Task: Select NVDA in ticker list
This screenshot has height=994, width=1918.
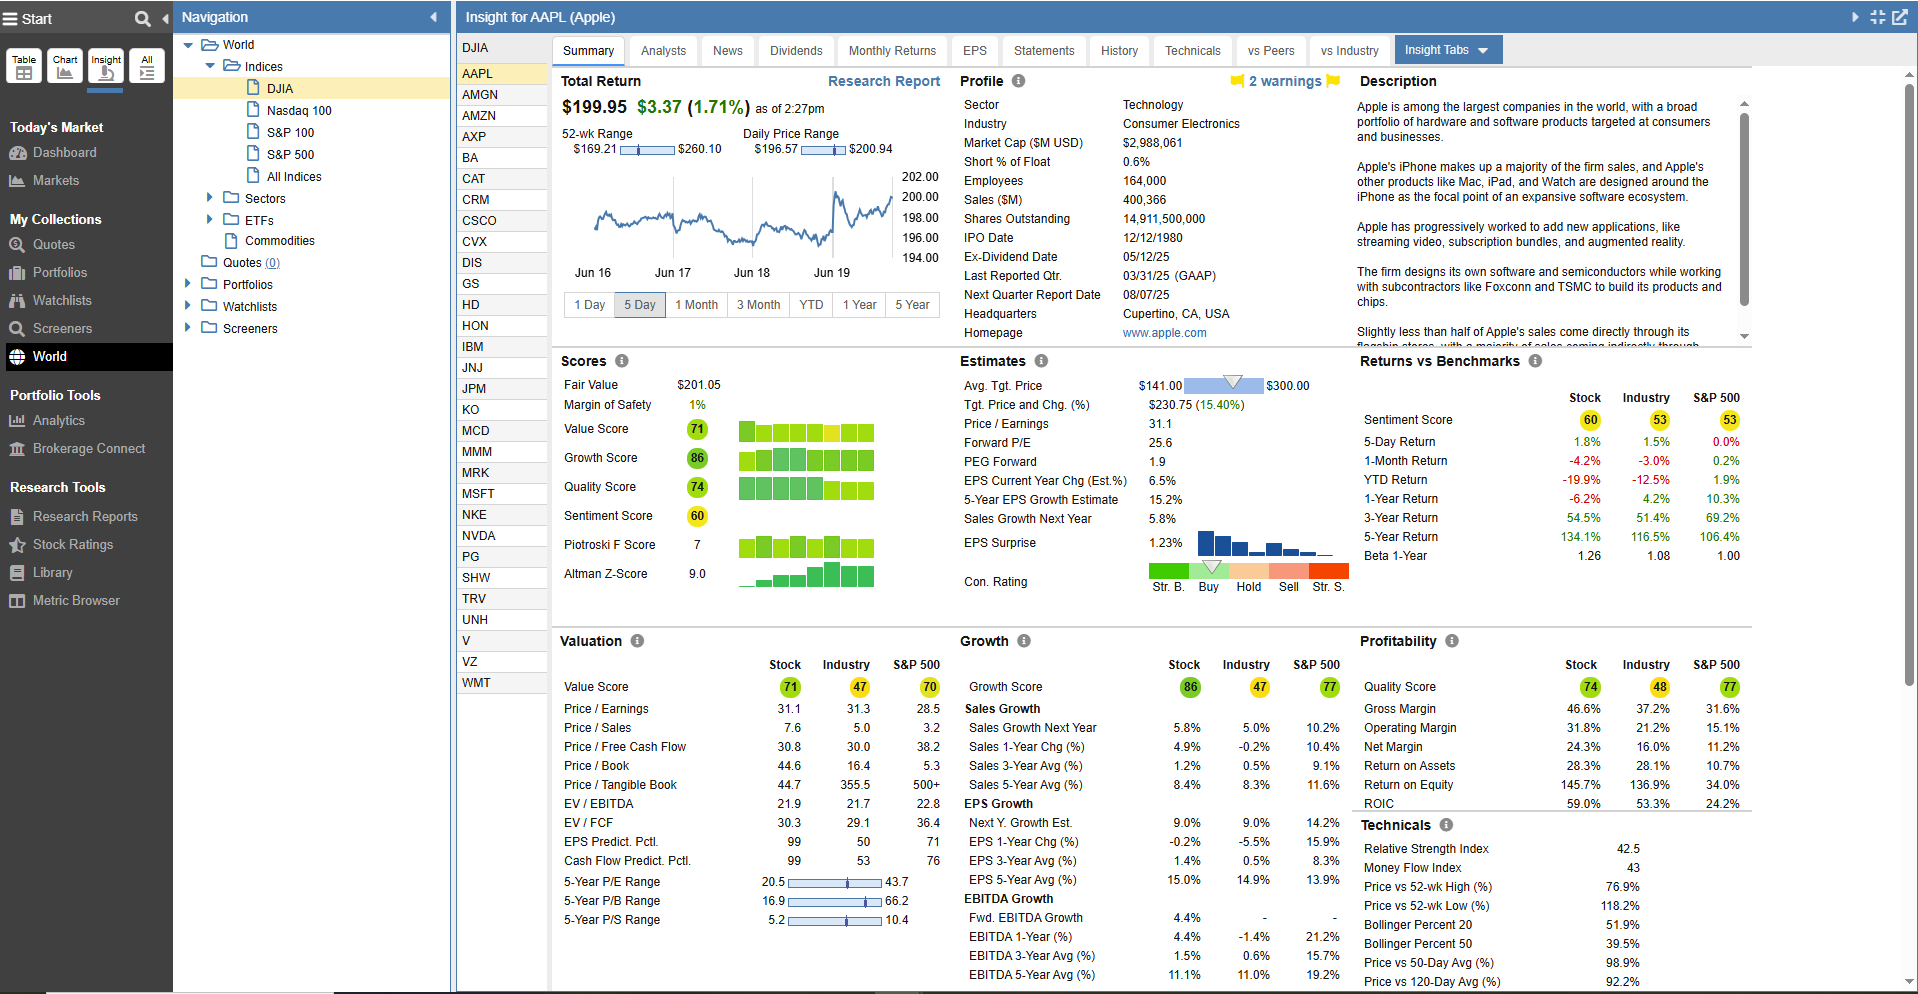Action: pos(502,536)
